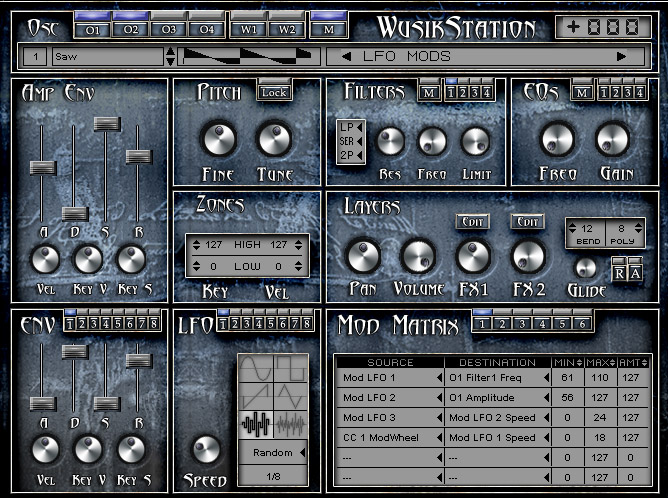Select Filters slot 2 tab
Image resolution: width=668 pixels, height=498 pixels.
463,89
